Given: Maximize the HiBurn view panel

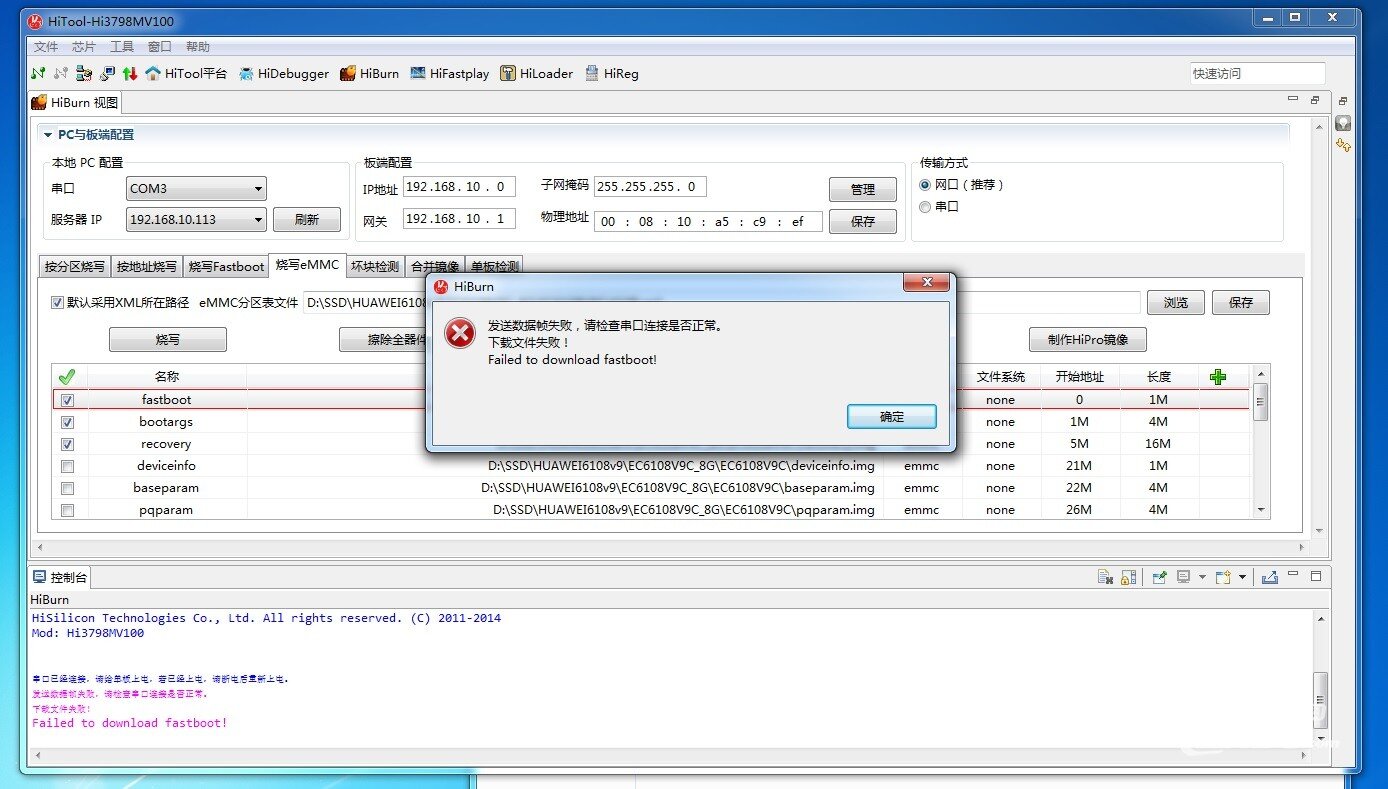Looking at the screenshot, I should [x=1315, y=100].
